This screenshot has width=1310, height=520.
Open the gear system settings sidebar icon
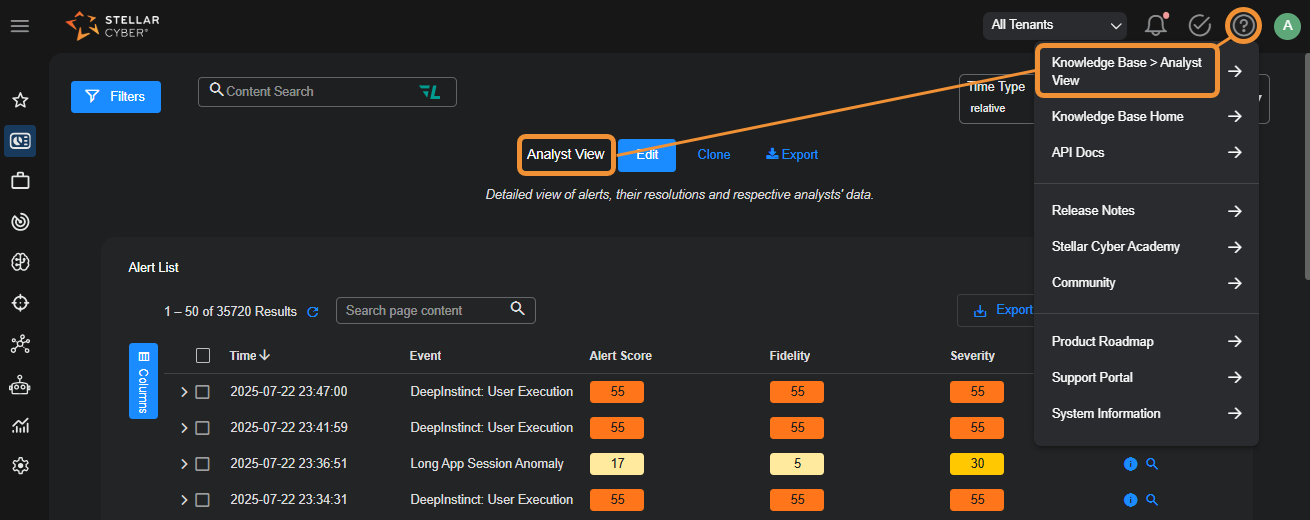pyautogui.click(x=19, y=465)
